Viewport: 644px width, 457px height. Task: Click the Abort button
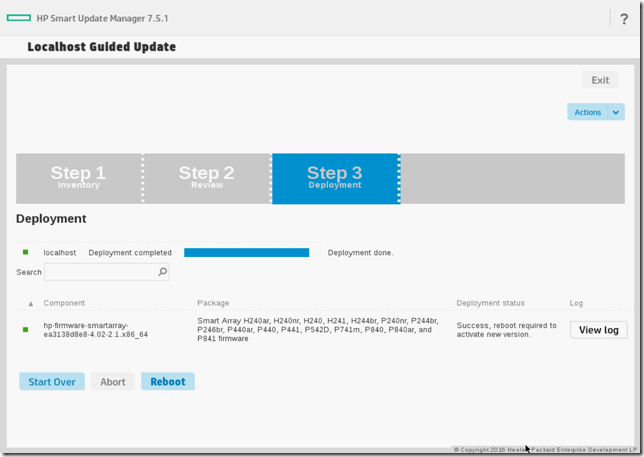point(113,381)
